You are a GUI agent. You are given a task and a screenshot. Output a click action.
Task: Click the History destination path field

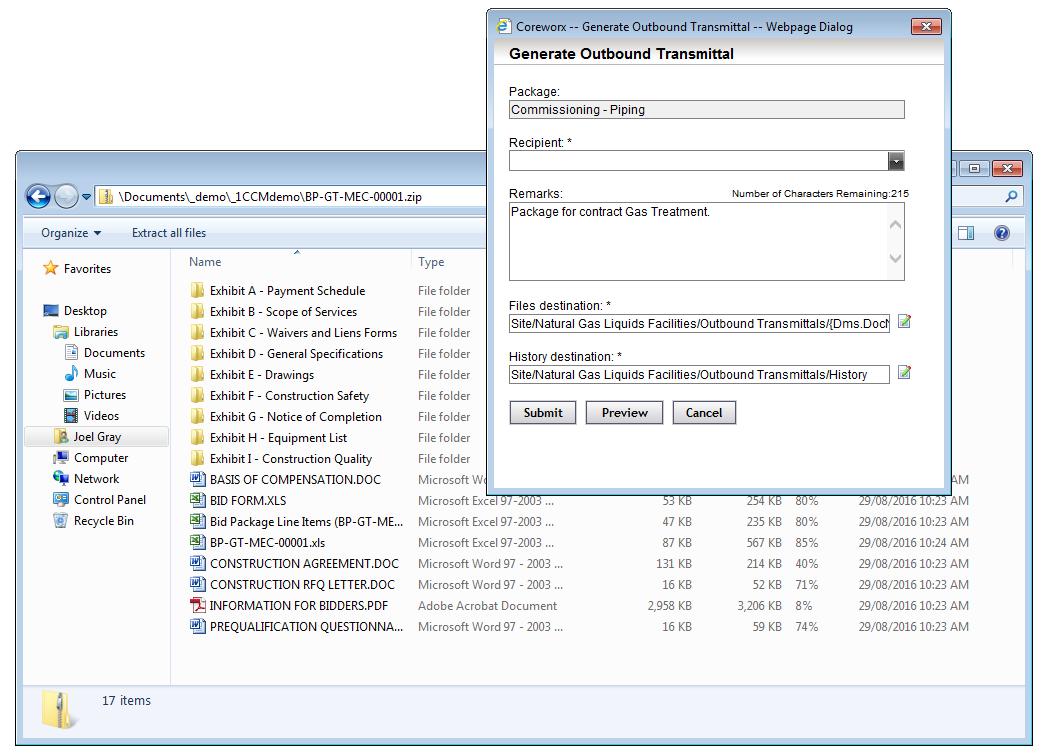699,374
